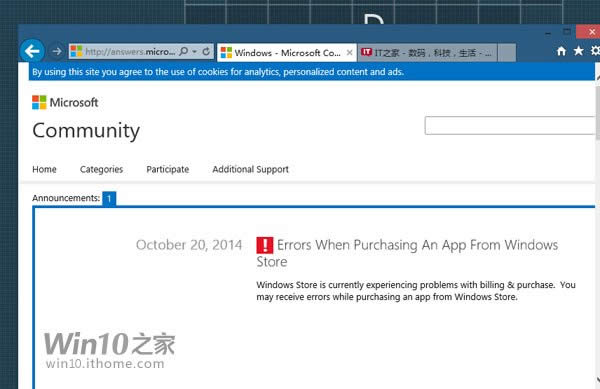600x389 pixels.
Task: Switch to the IT之家 tab
Action: [x=427, y=52]
